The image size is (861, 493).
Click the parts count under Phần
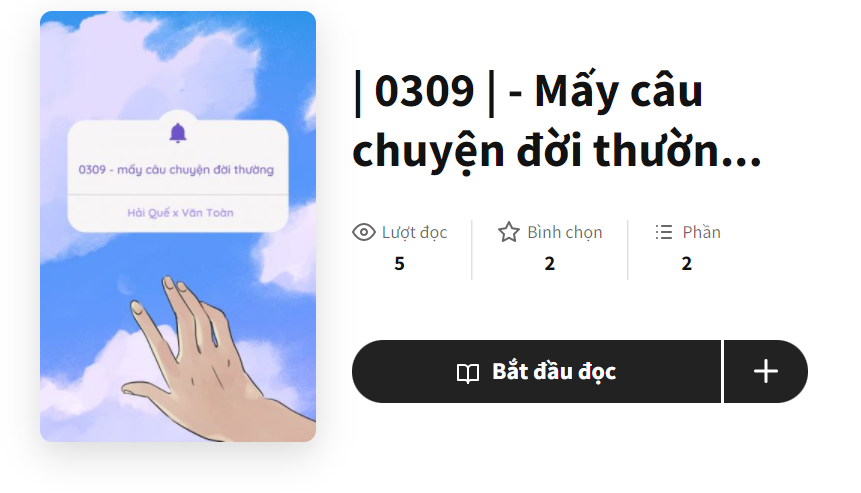coord(686,264)
